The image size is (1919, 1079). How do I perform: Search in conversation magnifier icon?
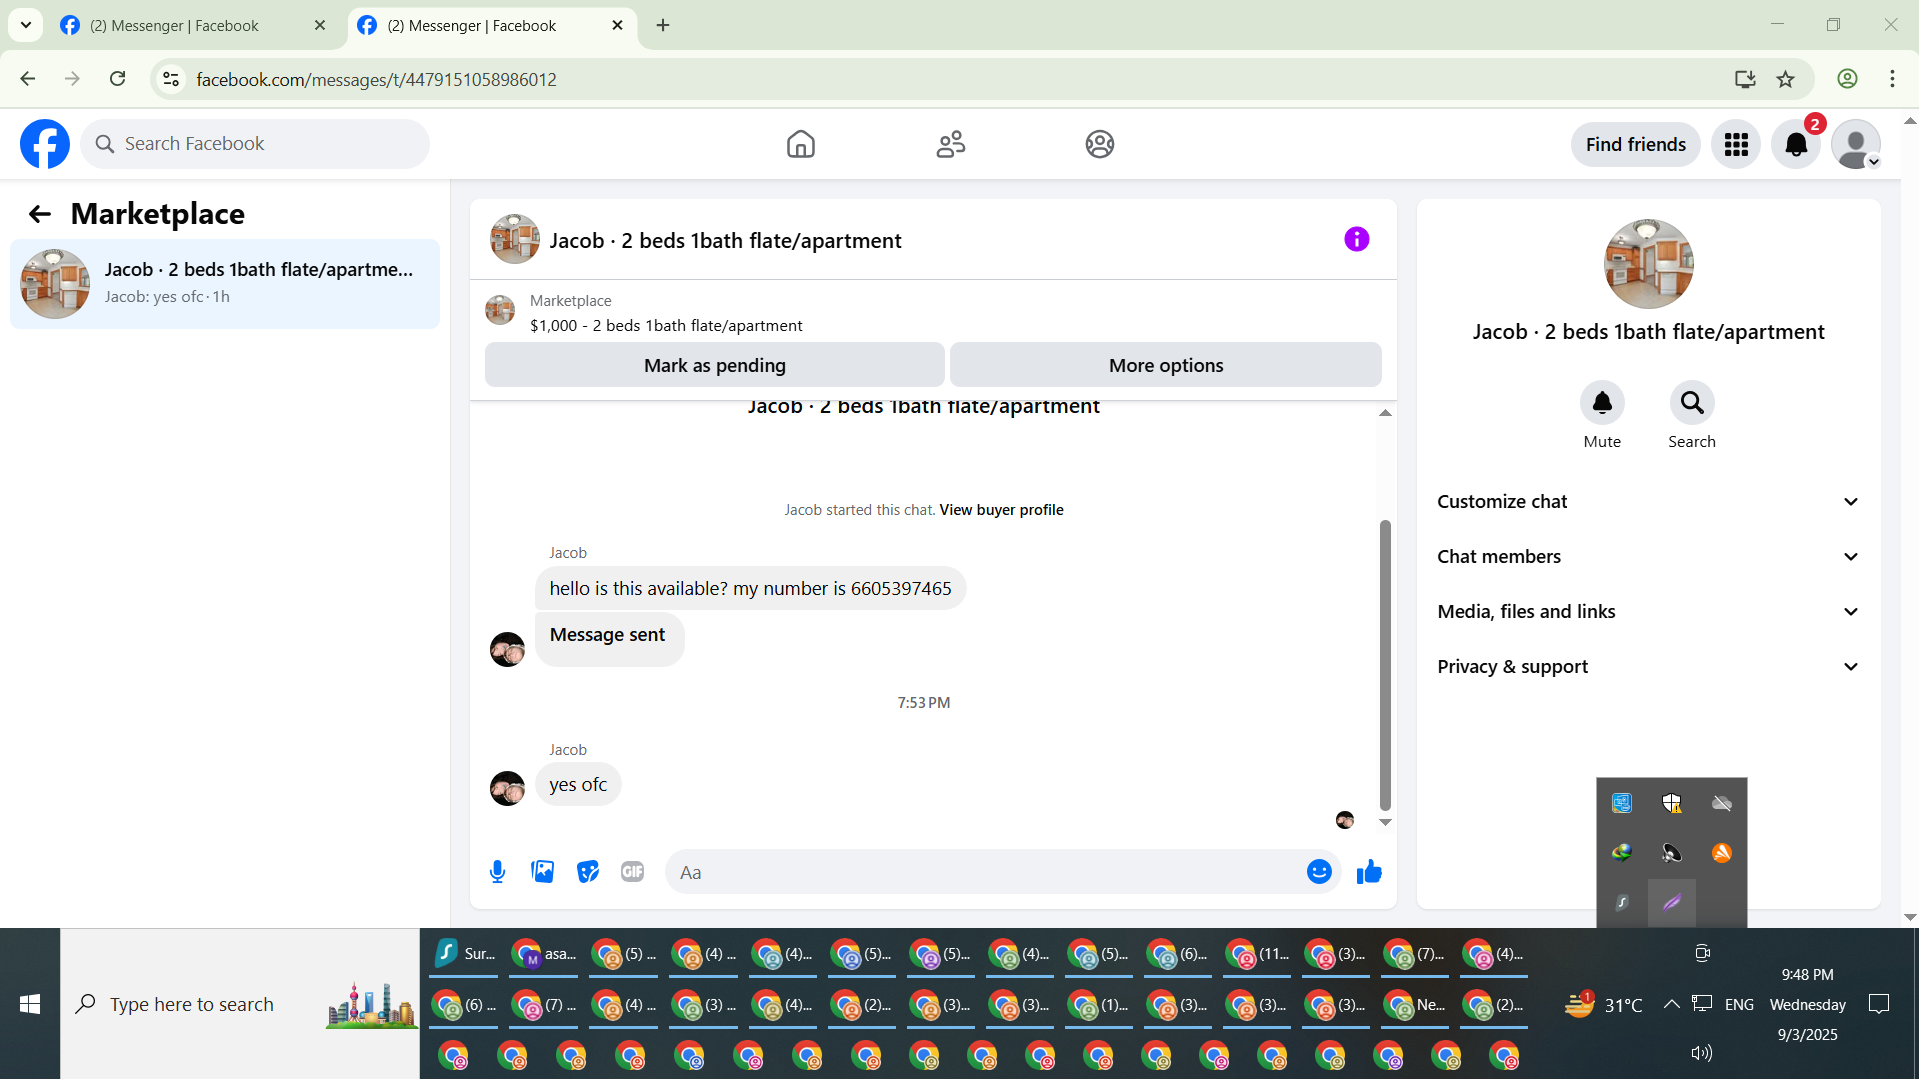click(x=1692, y=402)
